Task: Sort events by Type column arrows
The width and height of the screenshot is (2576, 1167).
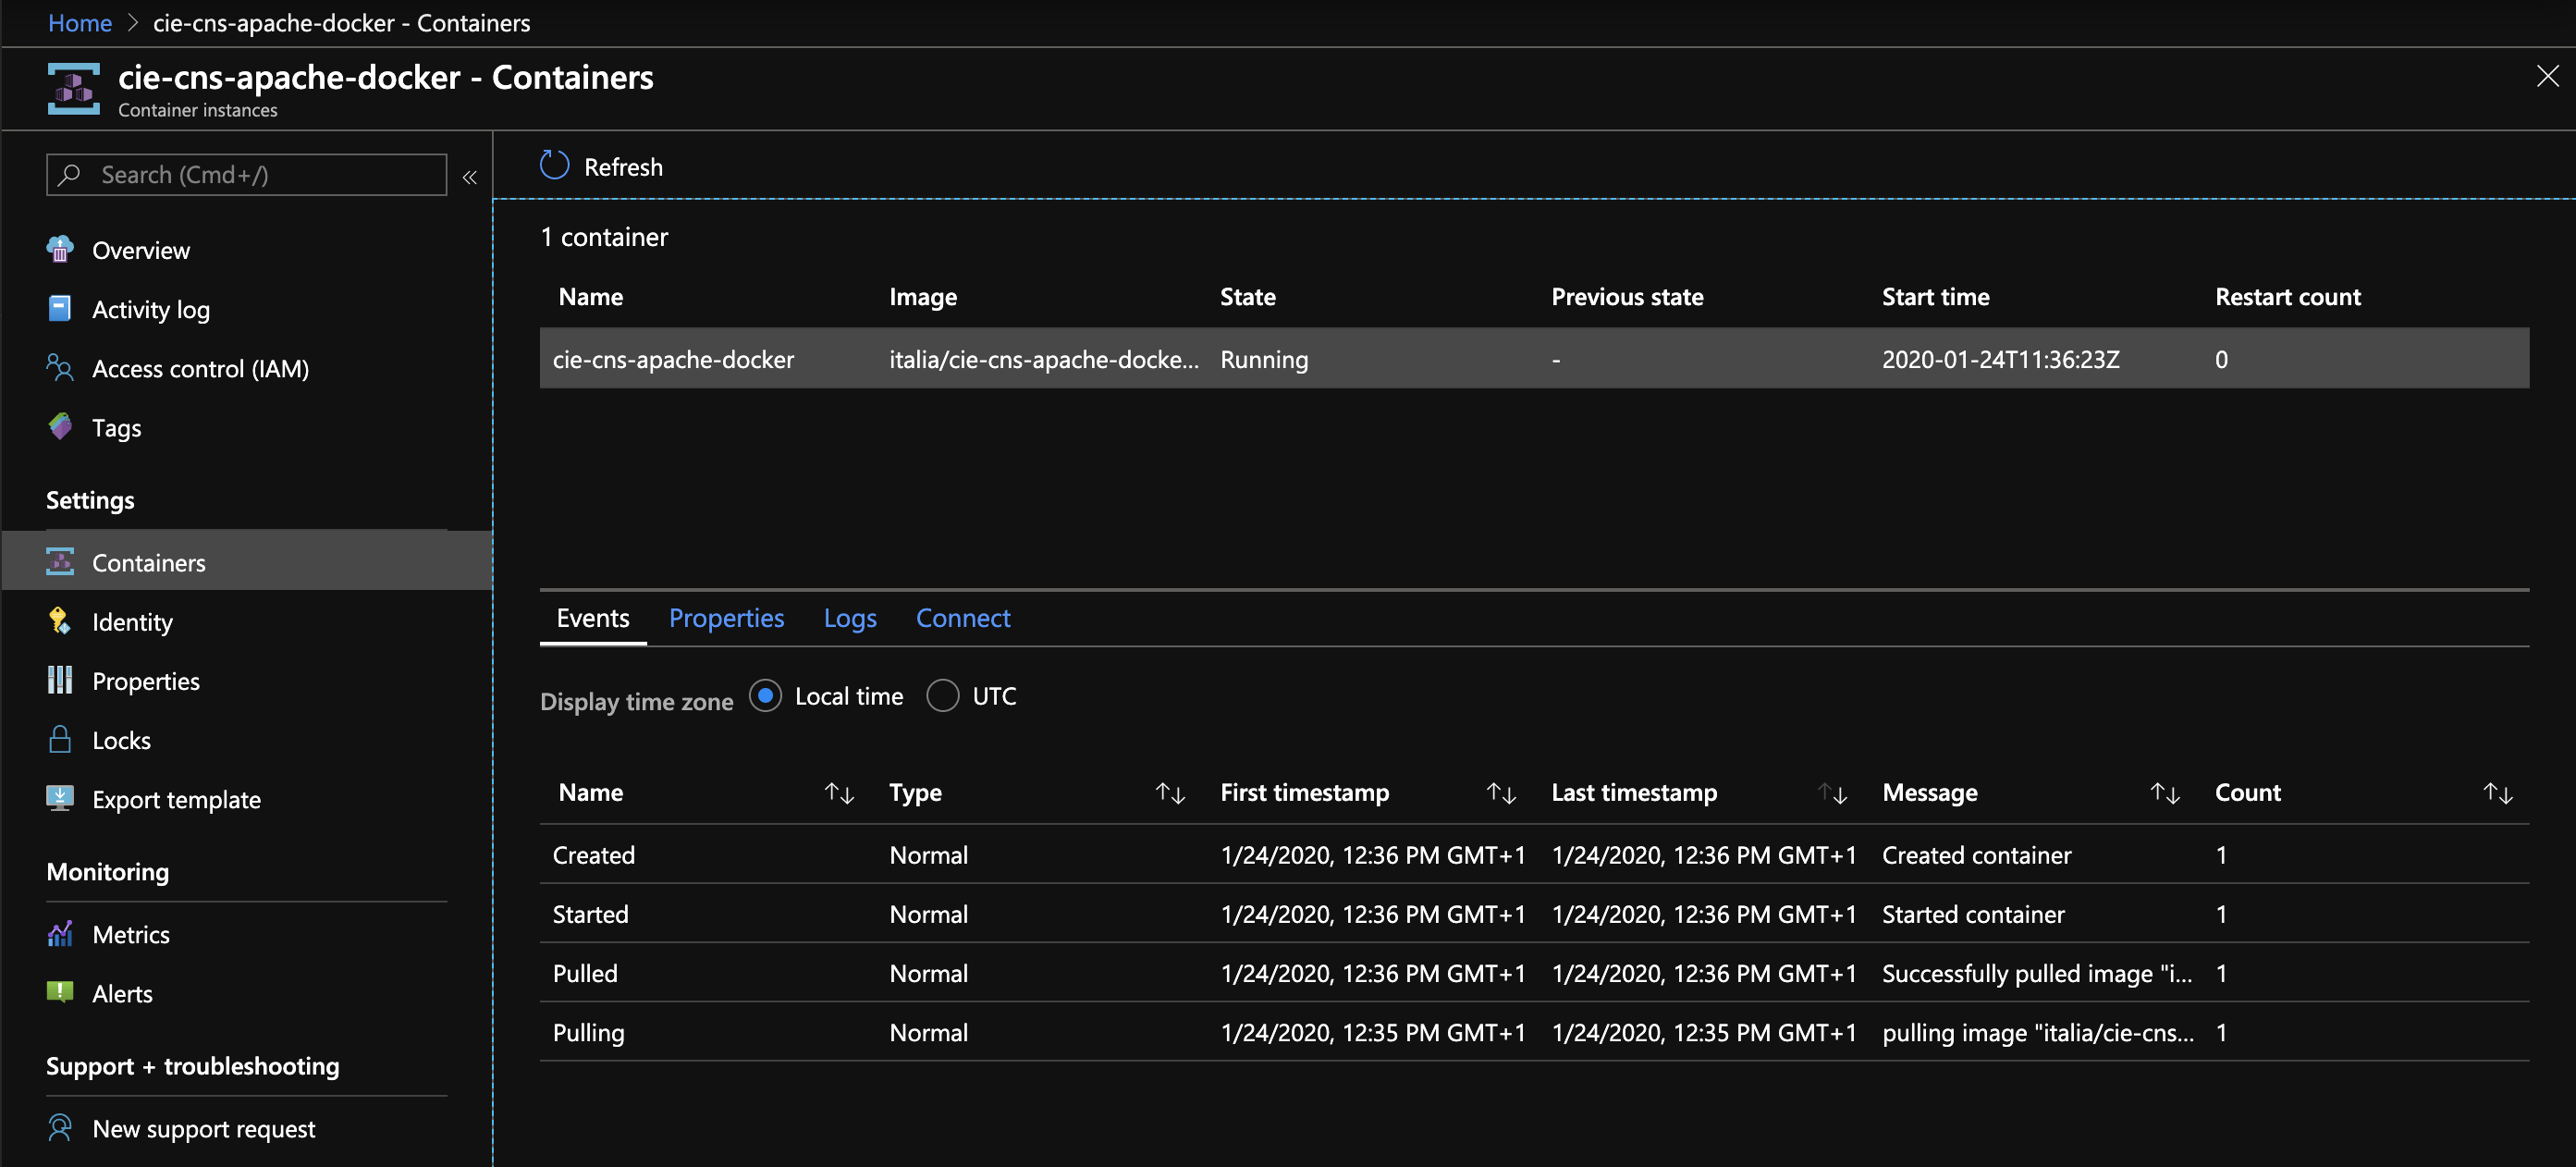Action: [x=1170, y=793]
